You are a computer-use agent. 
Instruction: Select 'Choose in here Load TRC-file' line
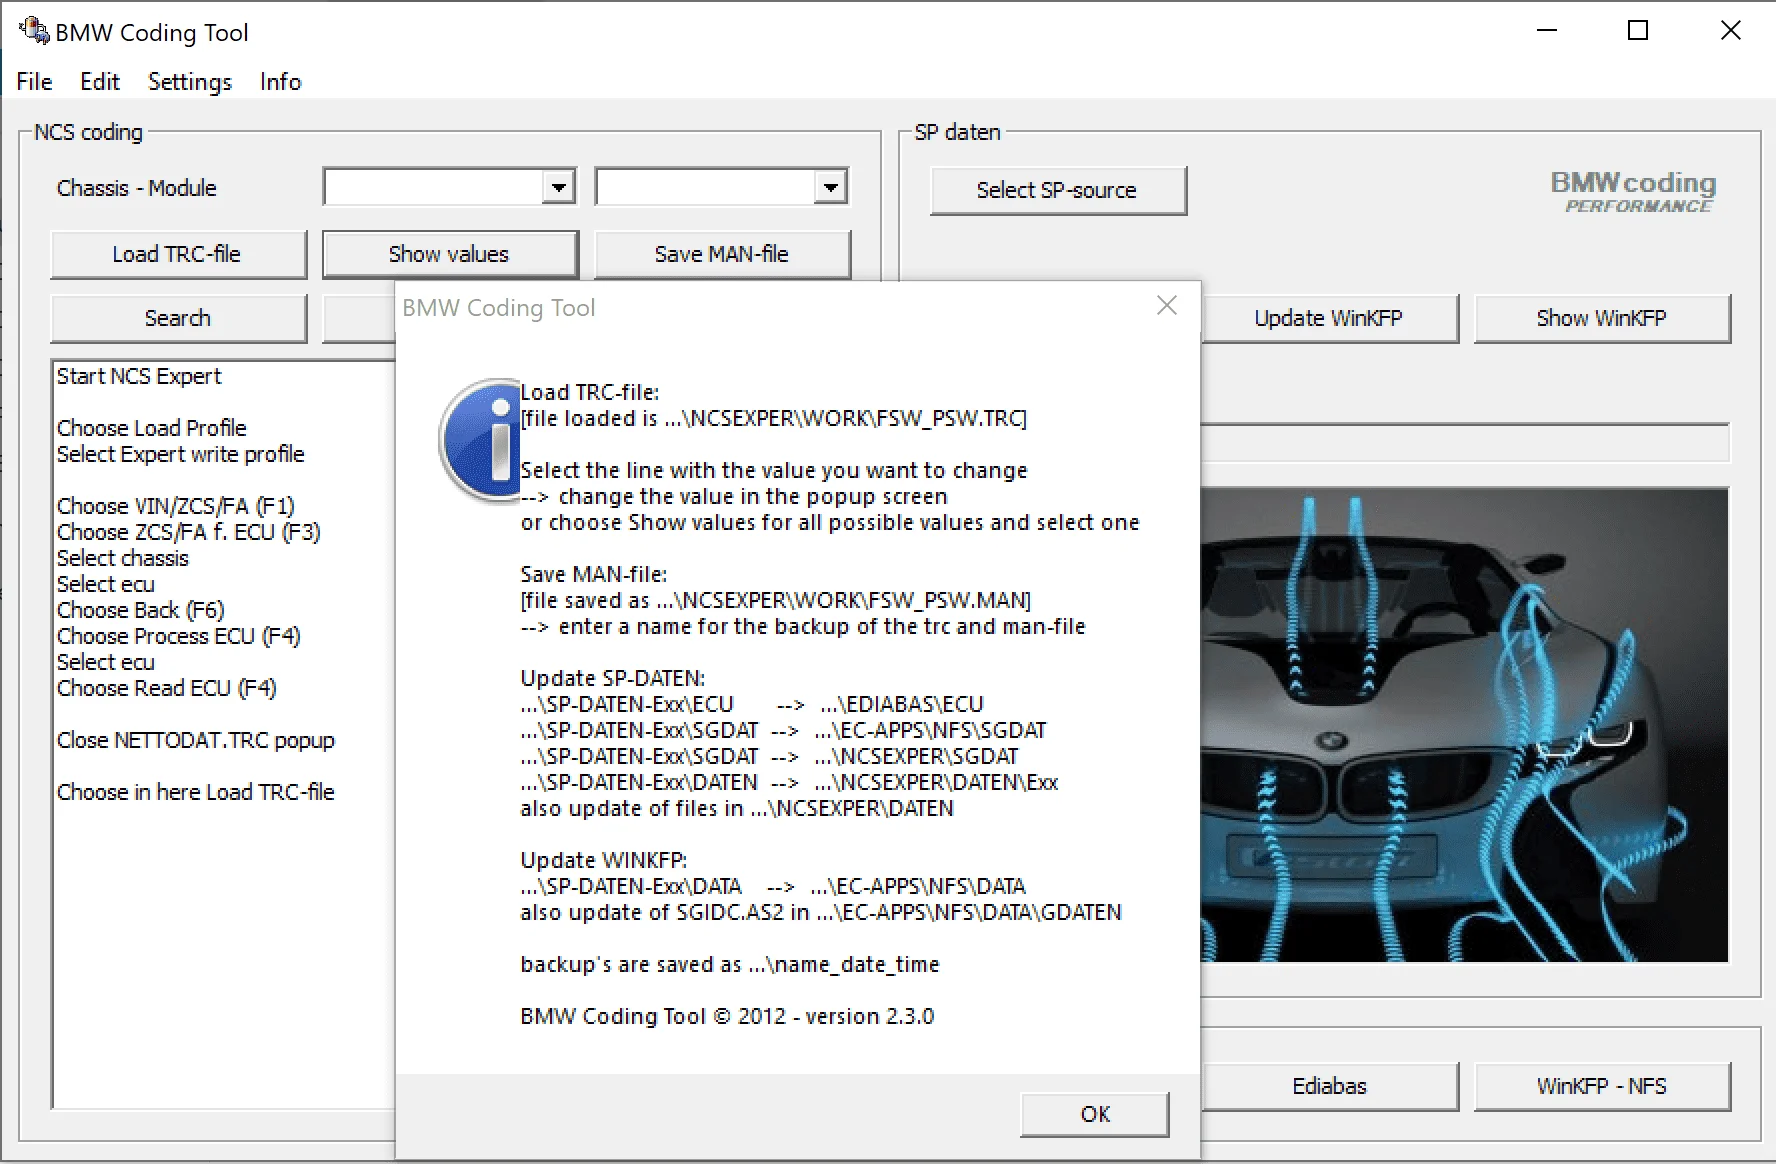click(x=196, y=792)
